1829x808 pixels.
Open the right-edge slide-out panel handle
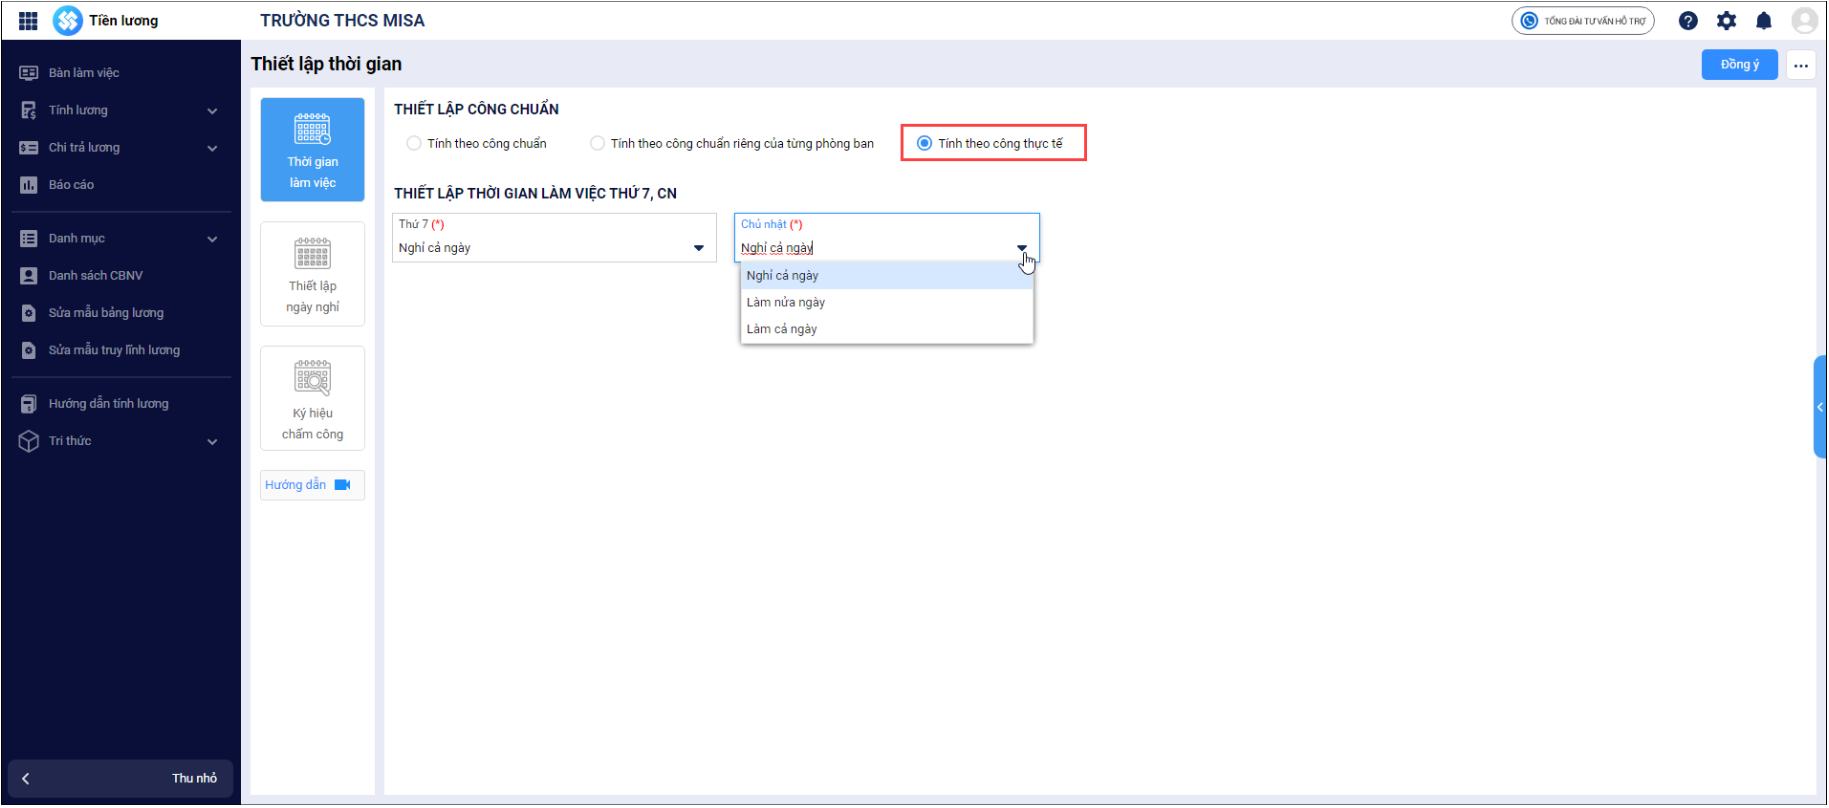point(1820,407)
